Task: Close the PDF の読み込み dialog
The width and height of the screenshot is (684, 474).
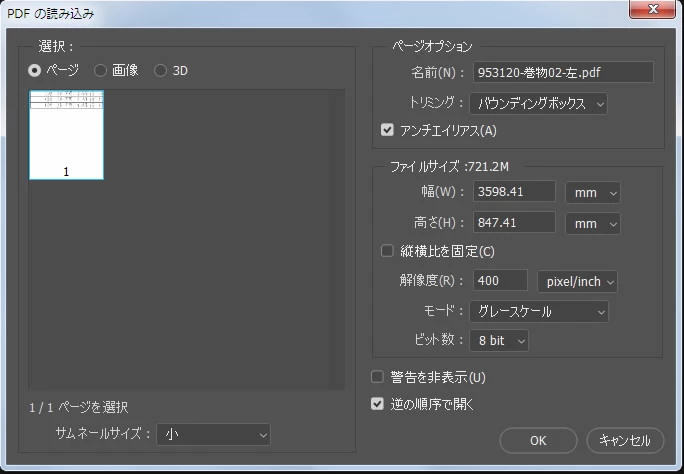Action: point(652,9)
